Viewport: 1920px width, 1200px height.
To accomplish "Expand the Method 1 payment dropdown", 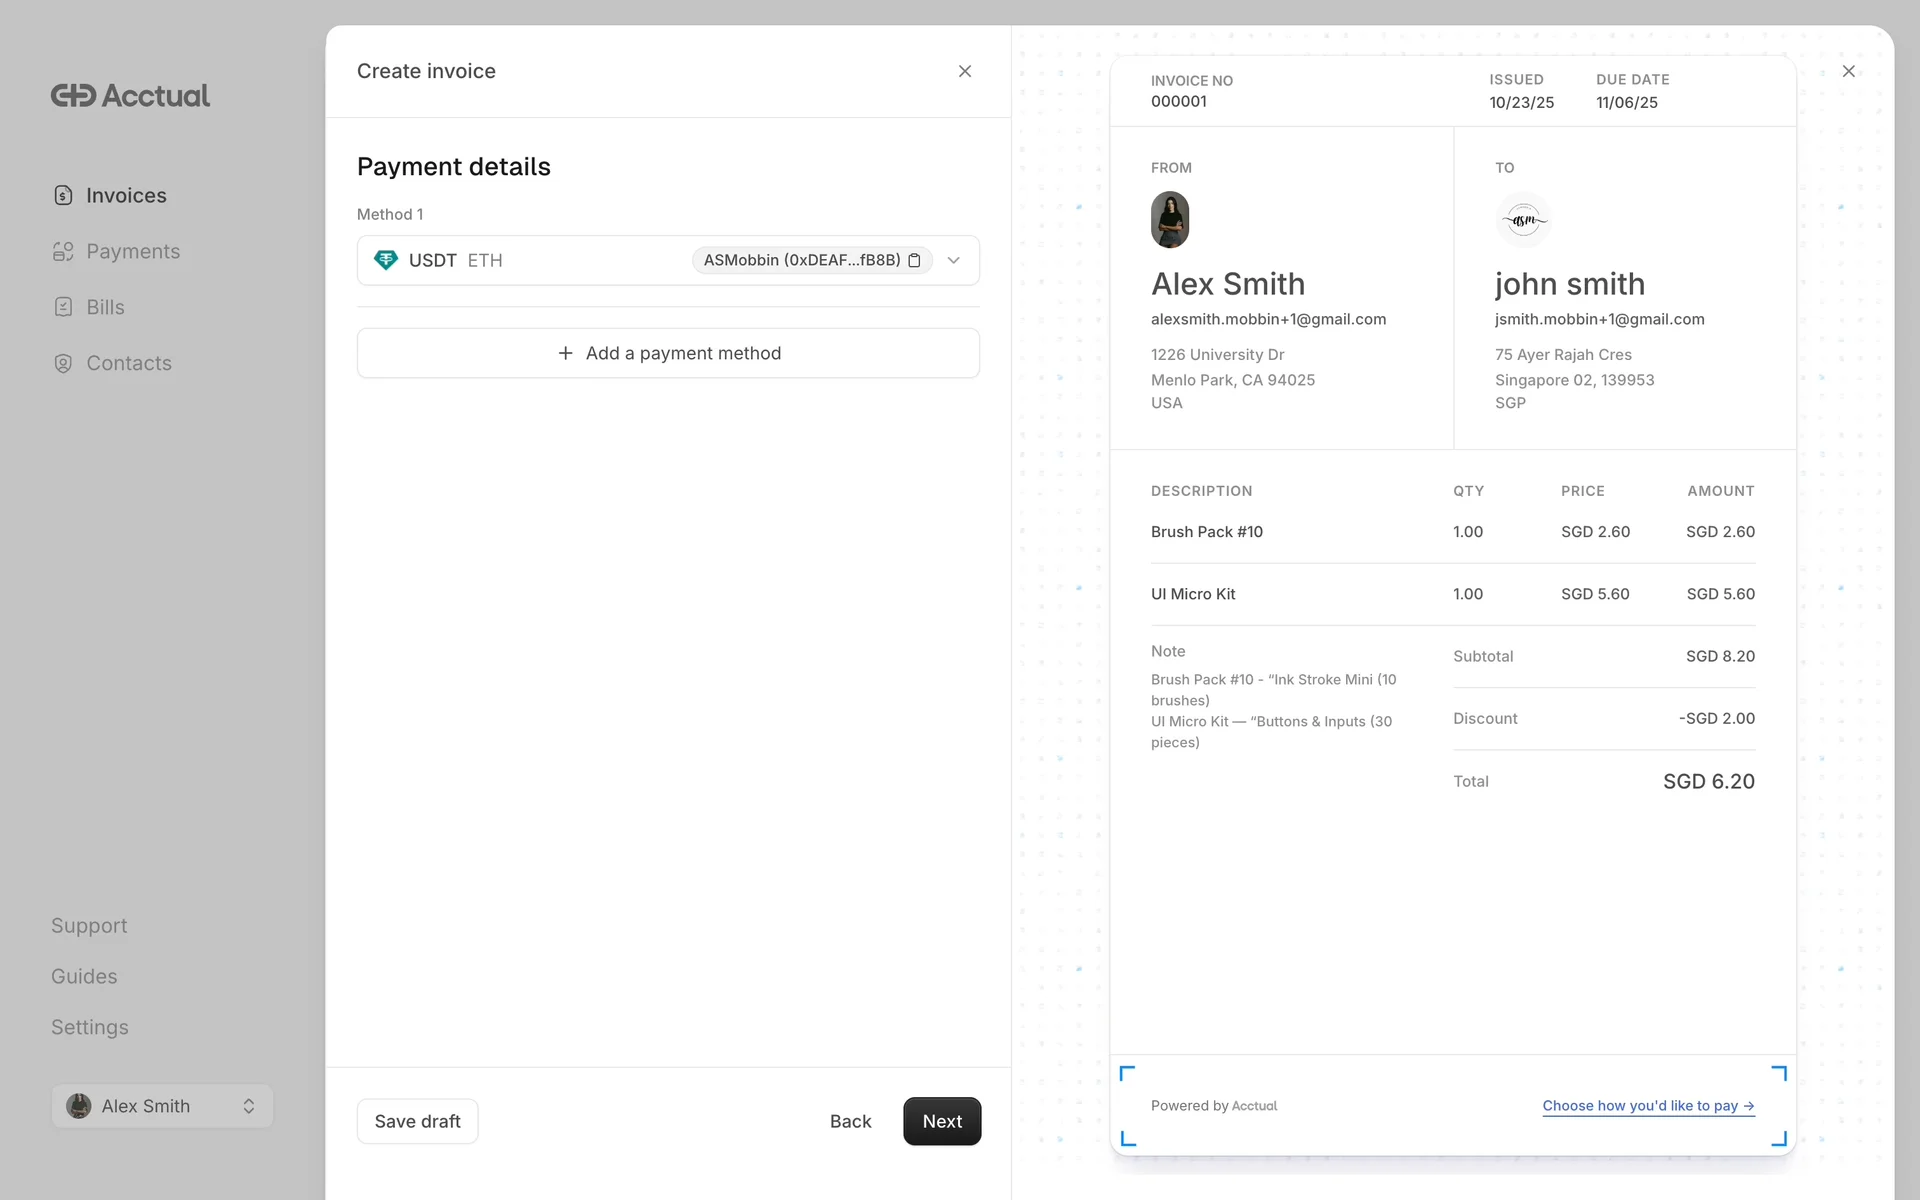I will point(953,260).
